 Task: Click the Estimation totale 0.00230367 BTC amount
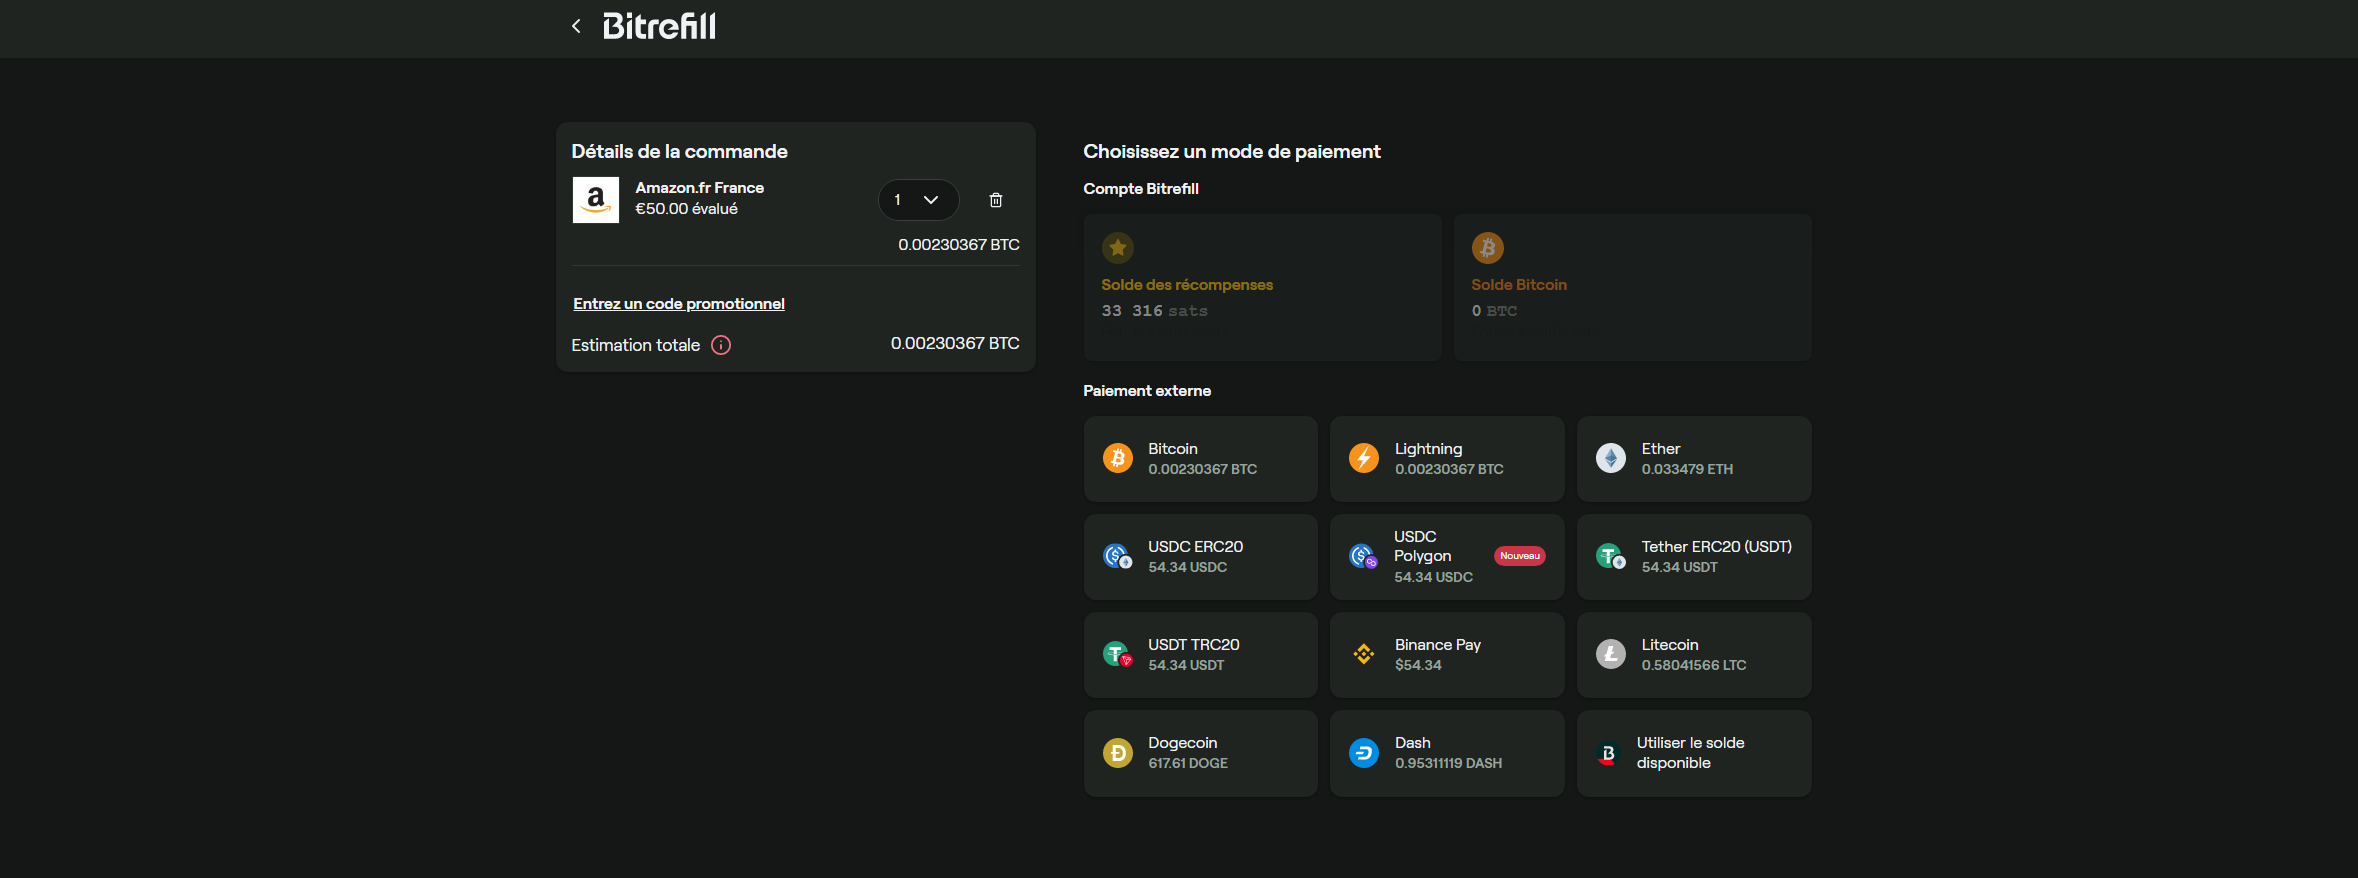[955, 343]
